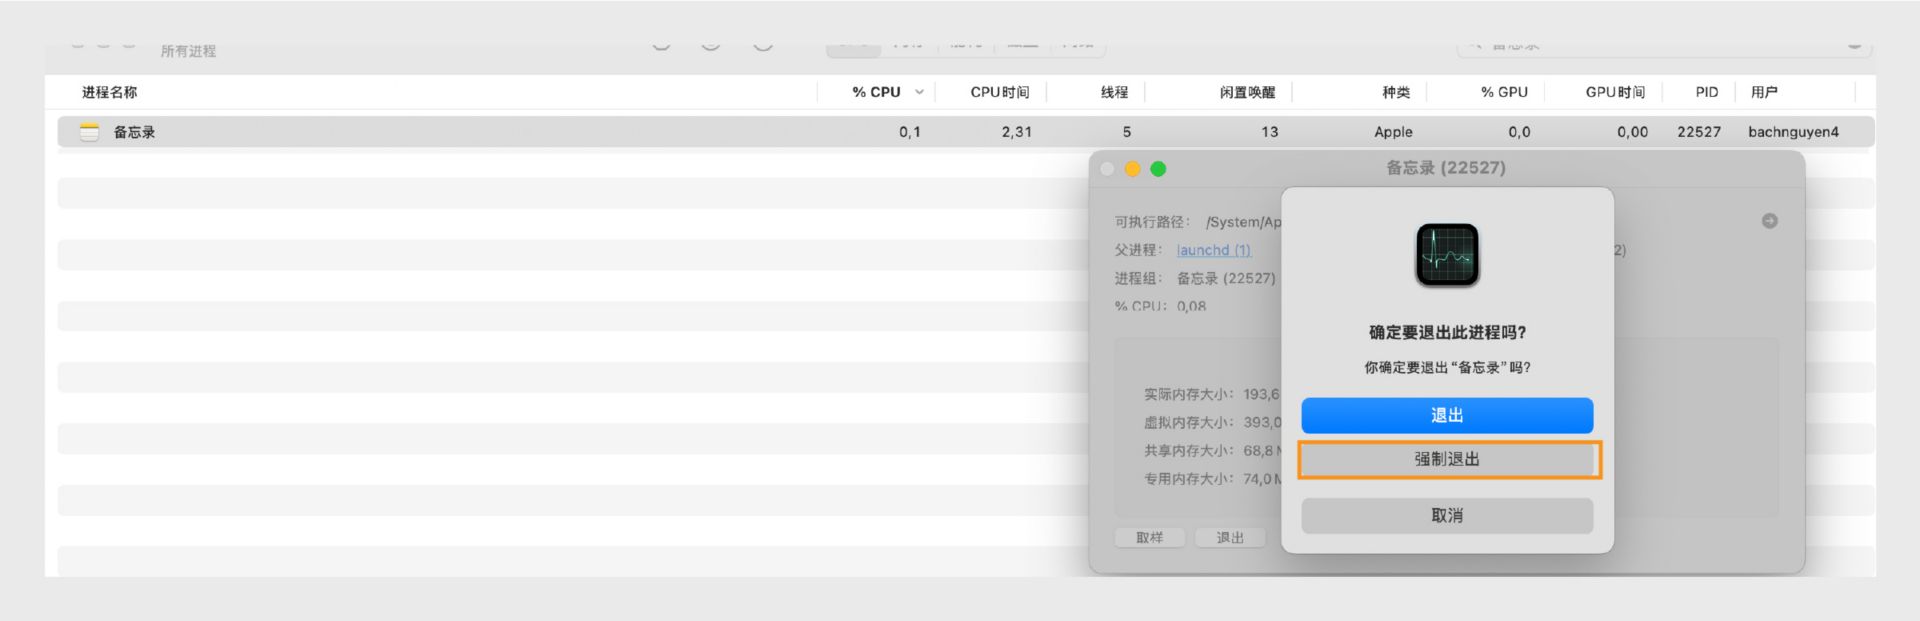Click the 强制退出 button in the dialog

tap(1447, 459)
